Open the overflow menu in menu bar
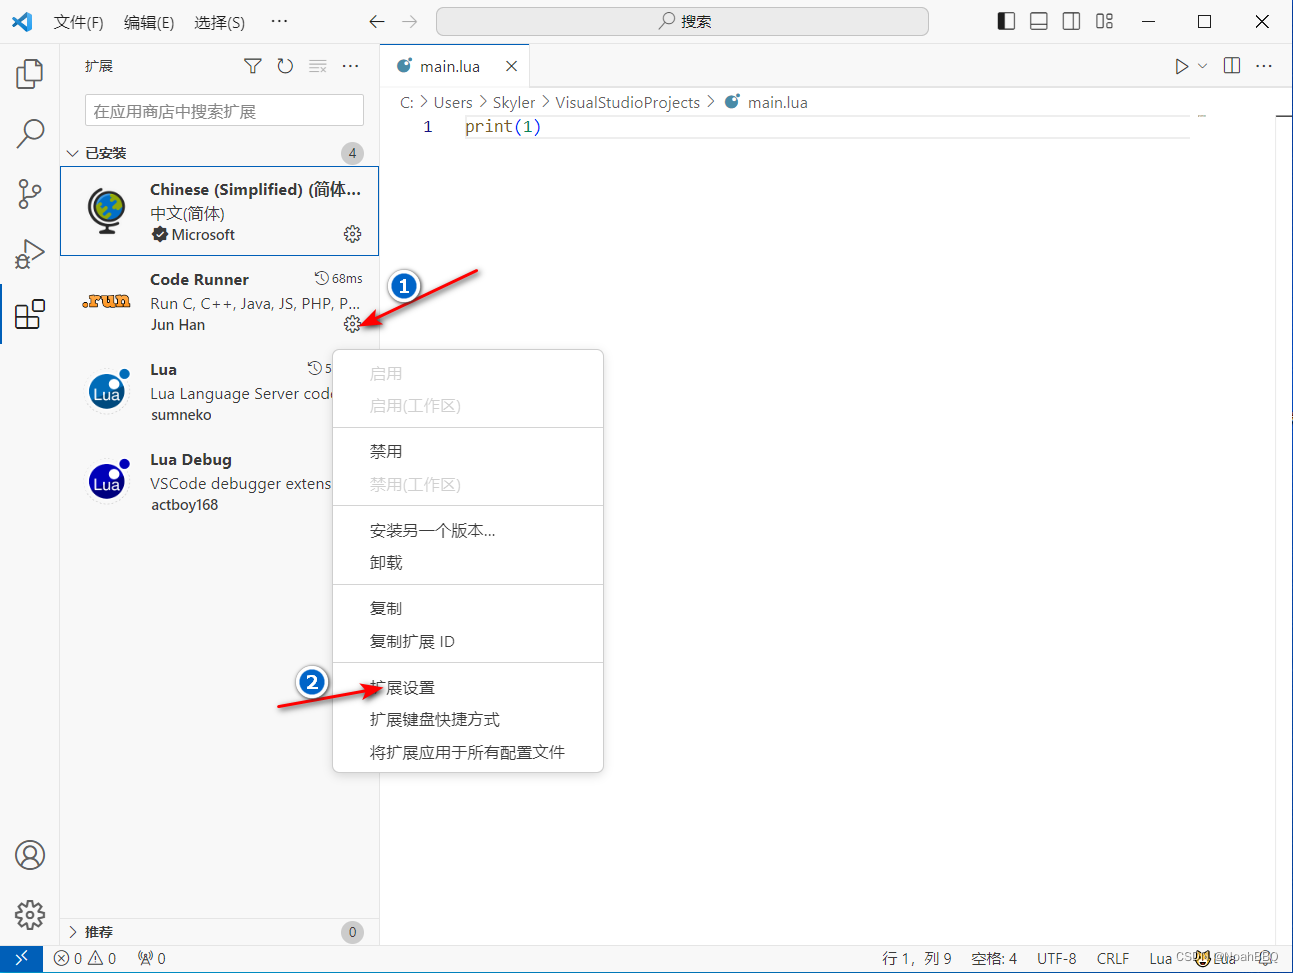Screen dimensions: 1293x973 coord(279,21)
